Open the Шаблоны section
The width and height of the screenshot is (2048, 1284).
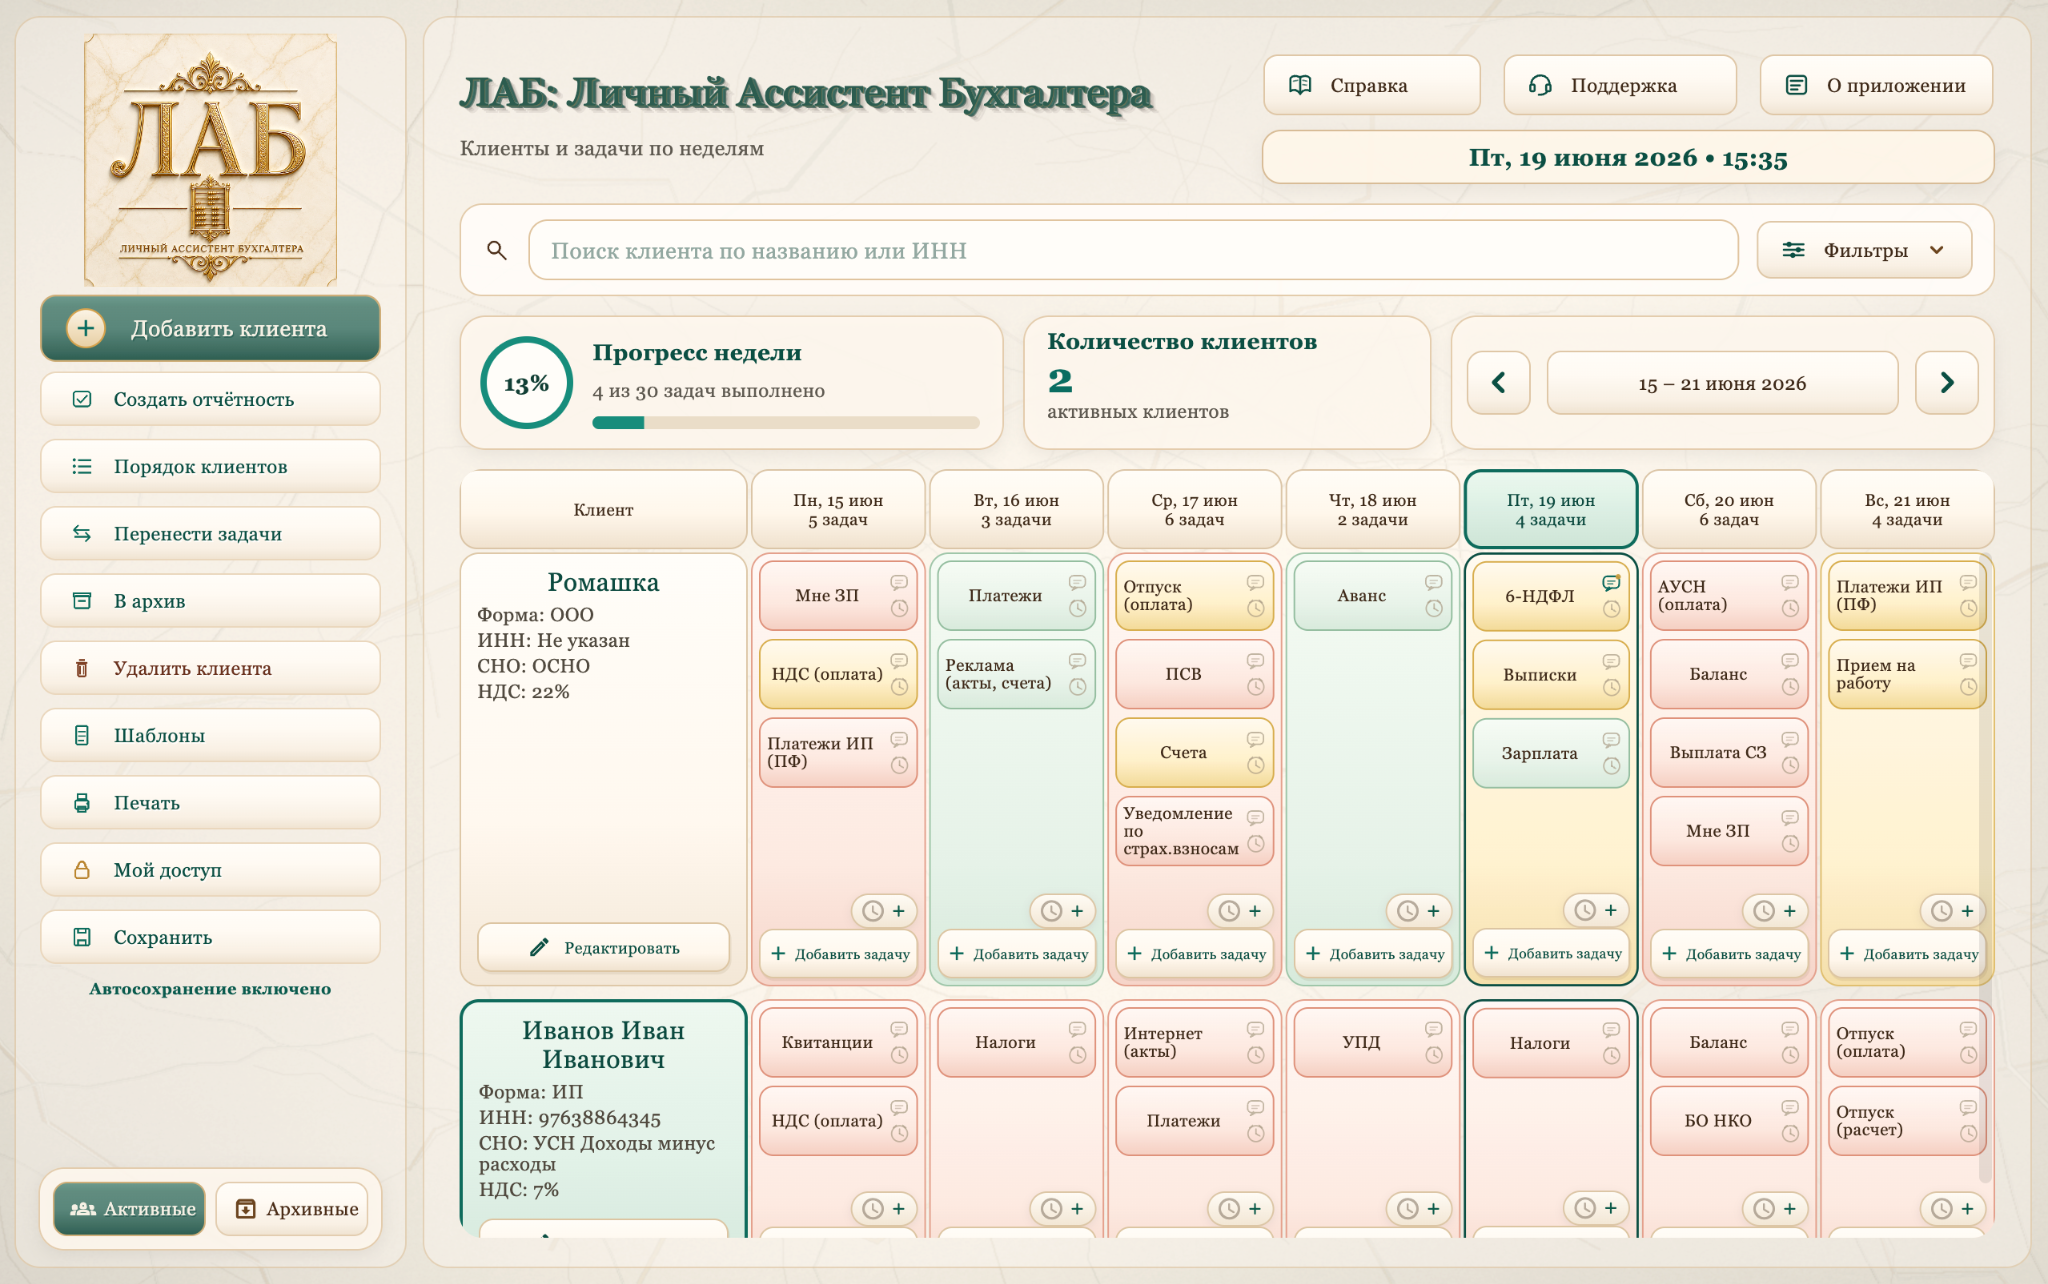210,735
